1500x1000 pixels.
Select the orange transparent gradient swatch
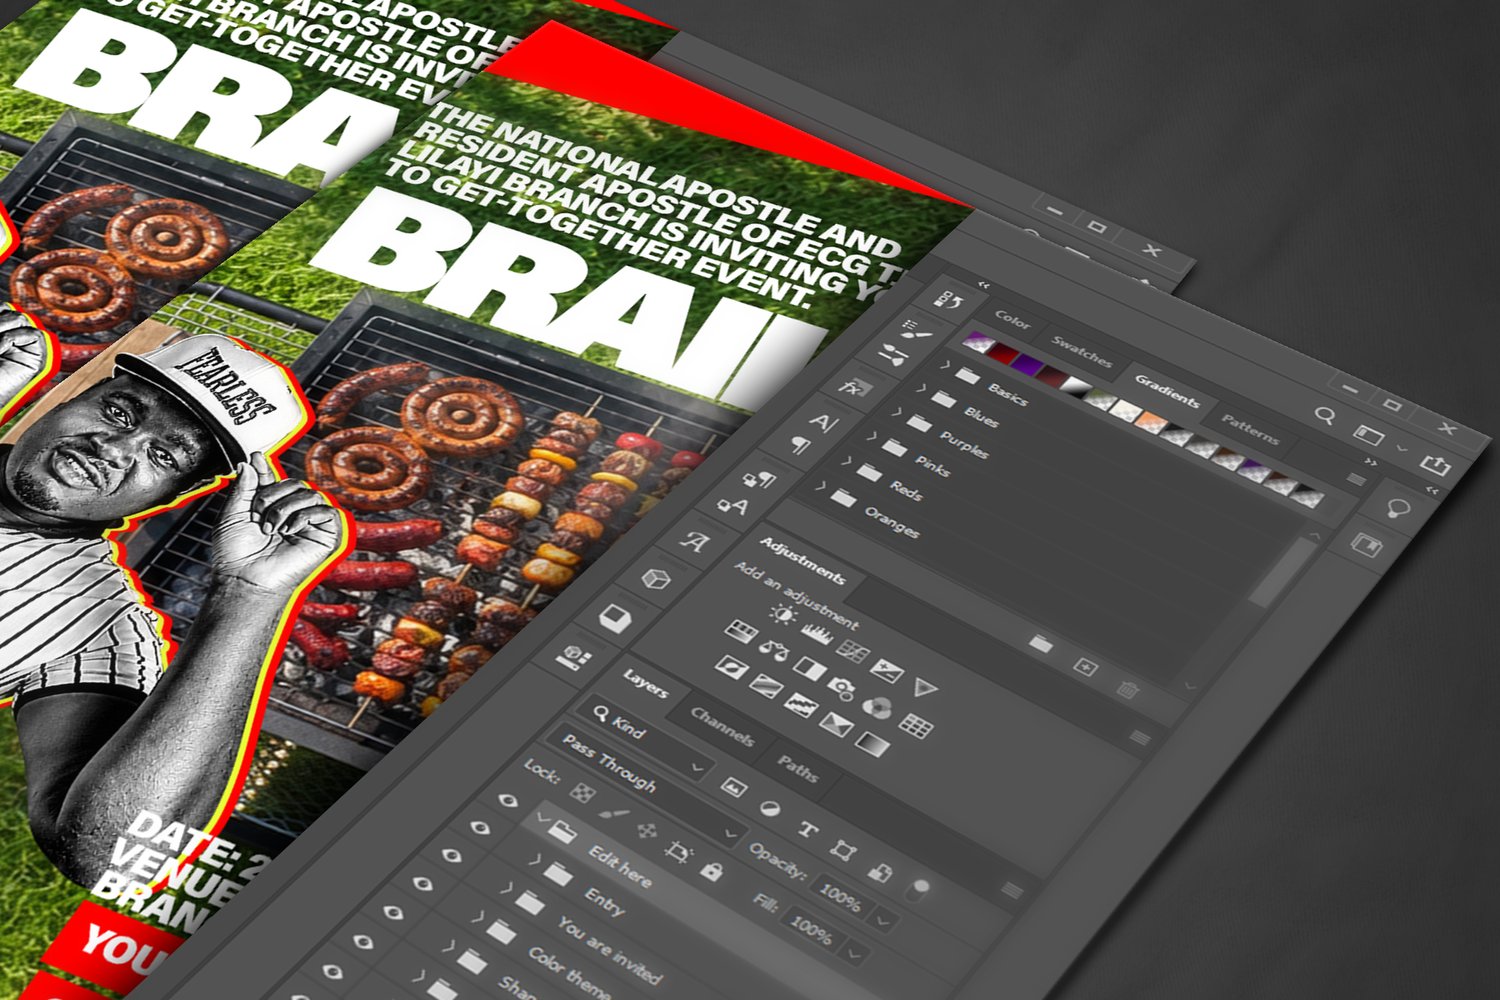pos(1151,421)
